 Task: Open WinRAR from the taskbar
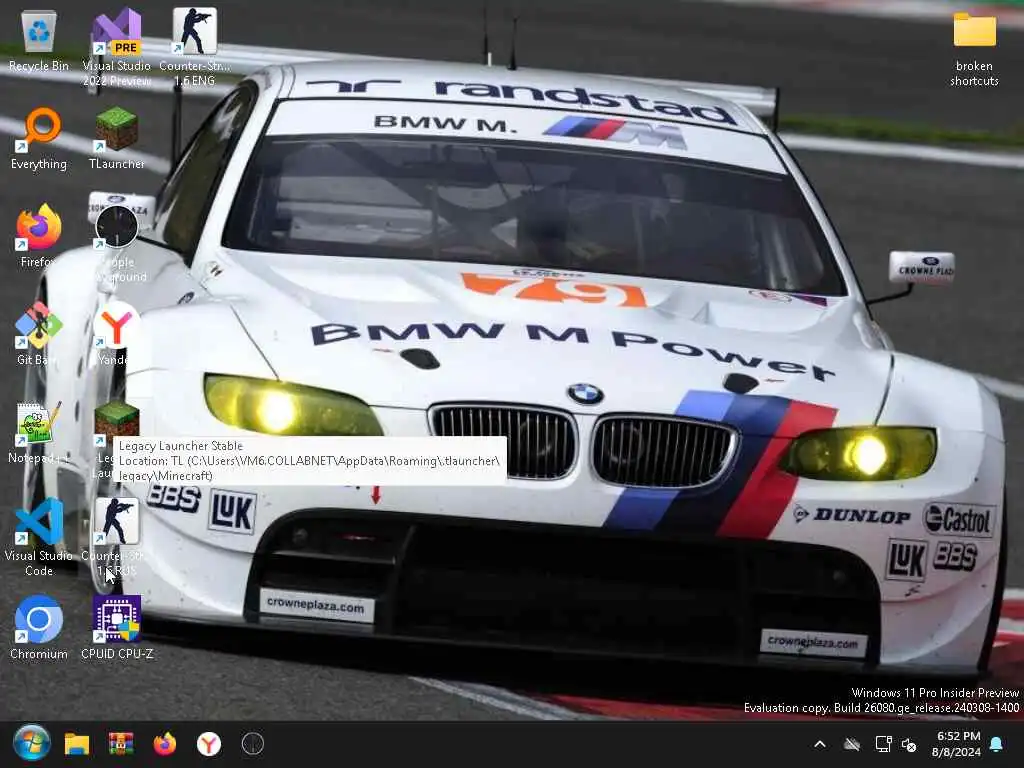coord(121,744)
